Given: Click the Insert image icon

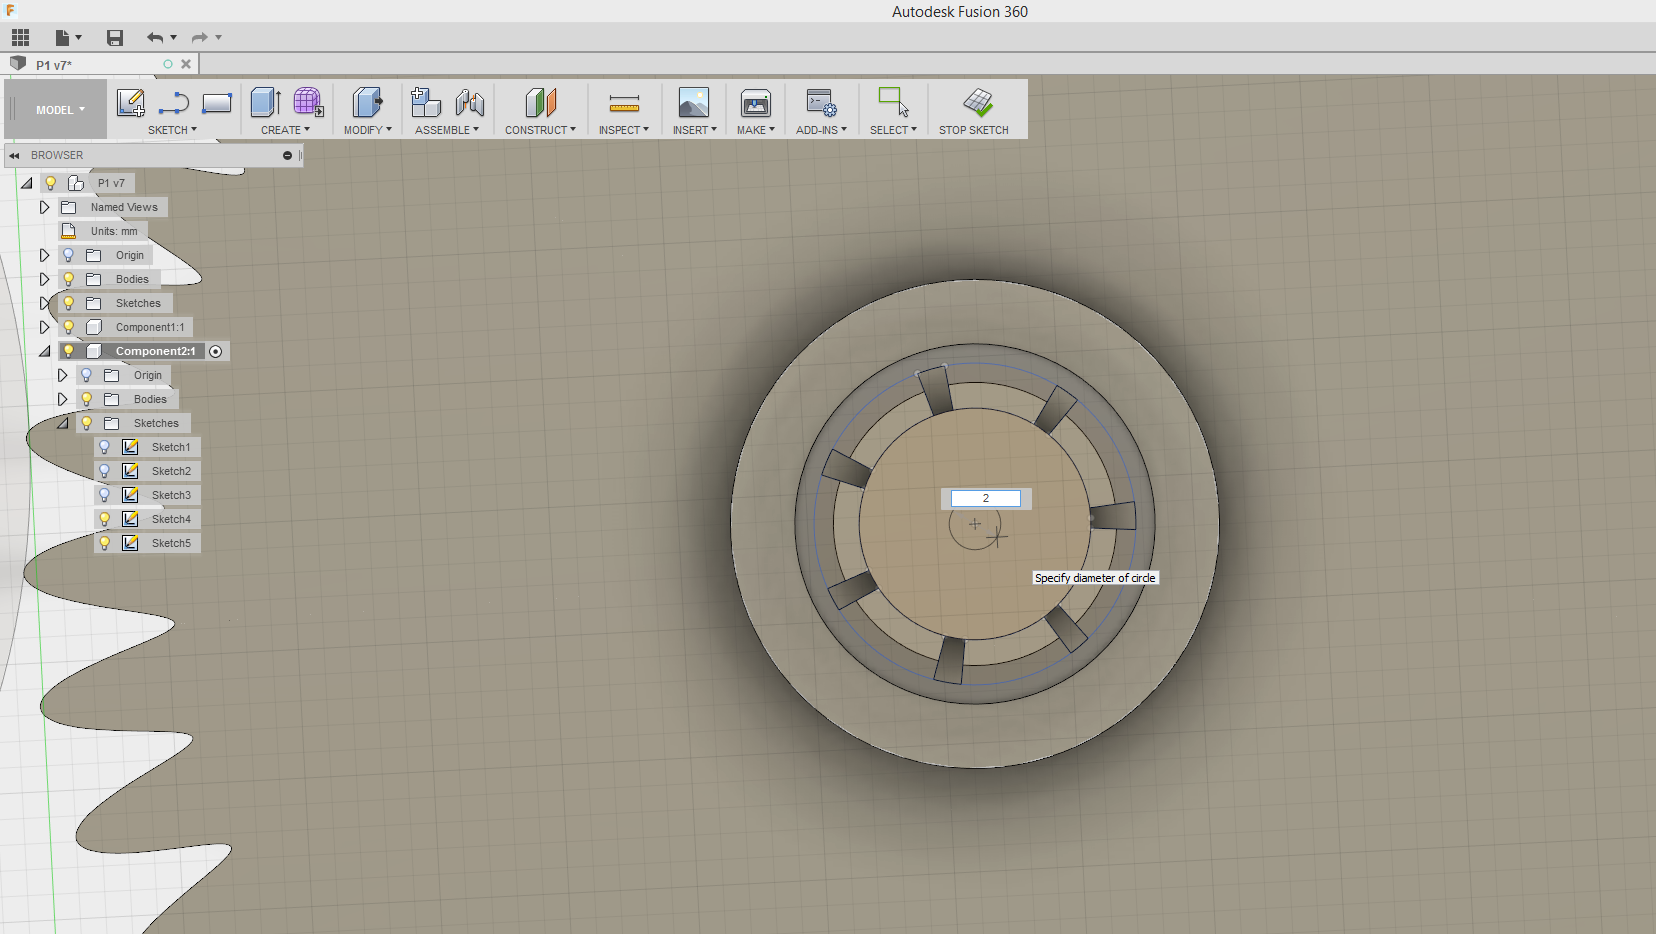Looking at the screenshot, I should [694, 102].
